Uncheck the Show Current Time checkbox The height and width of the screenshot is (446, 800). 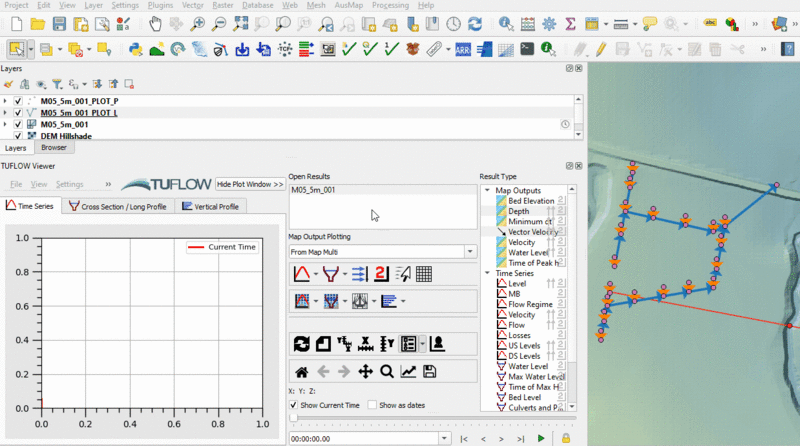(x=294, y=405)
